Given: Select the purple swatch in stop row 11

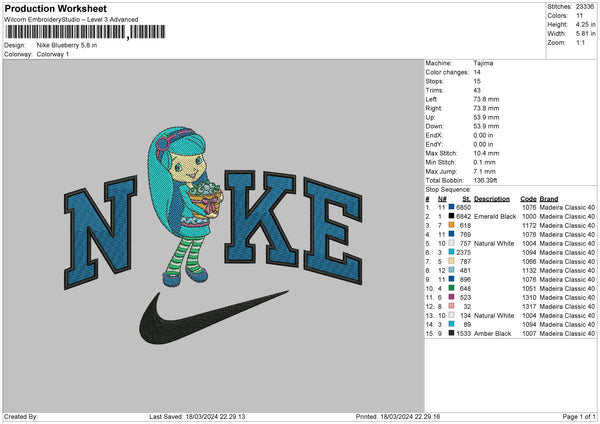Looking at the screenshot, I should (x=452, y=297).
